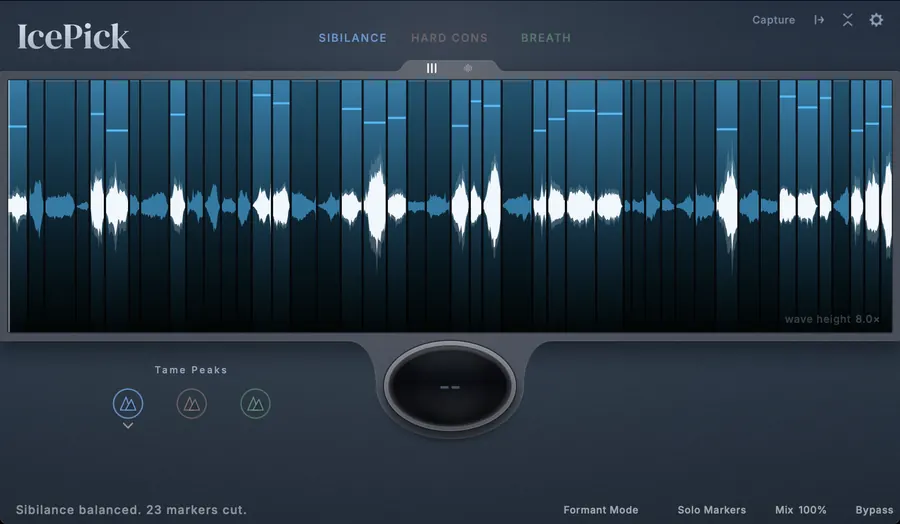900x524 pixels.
Task: Toggle Solo Markers
Action: click(x=712, y=510)
